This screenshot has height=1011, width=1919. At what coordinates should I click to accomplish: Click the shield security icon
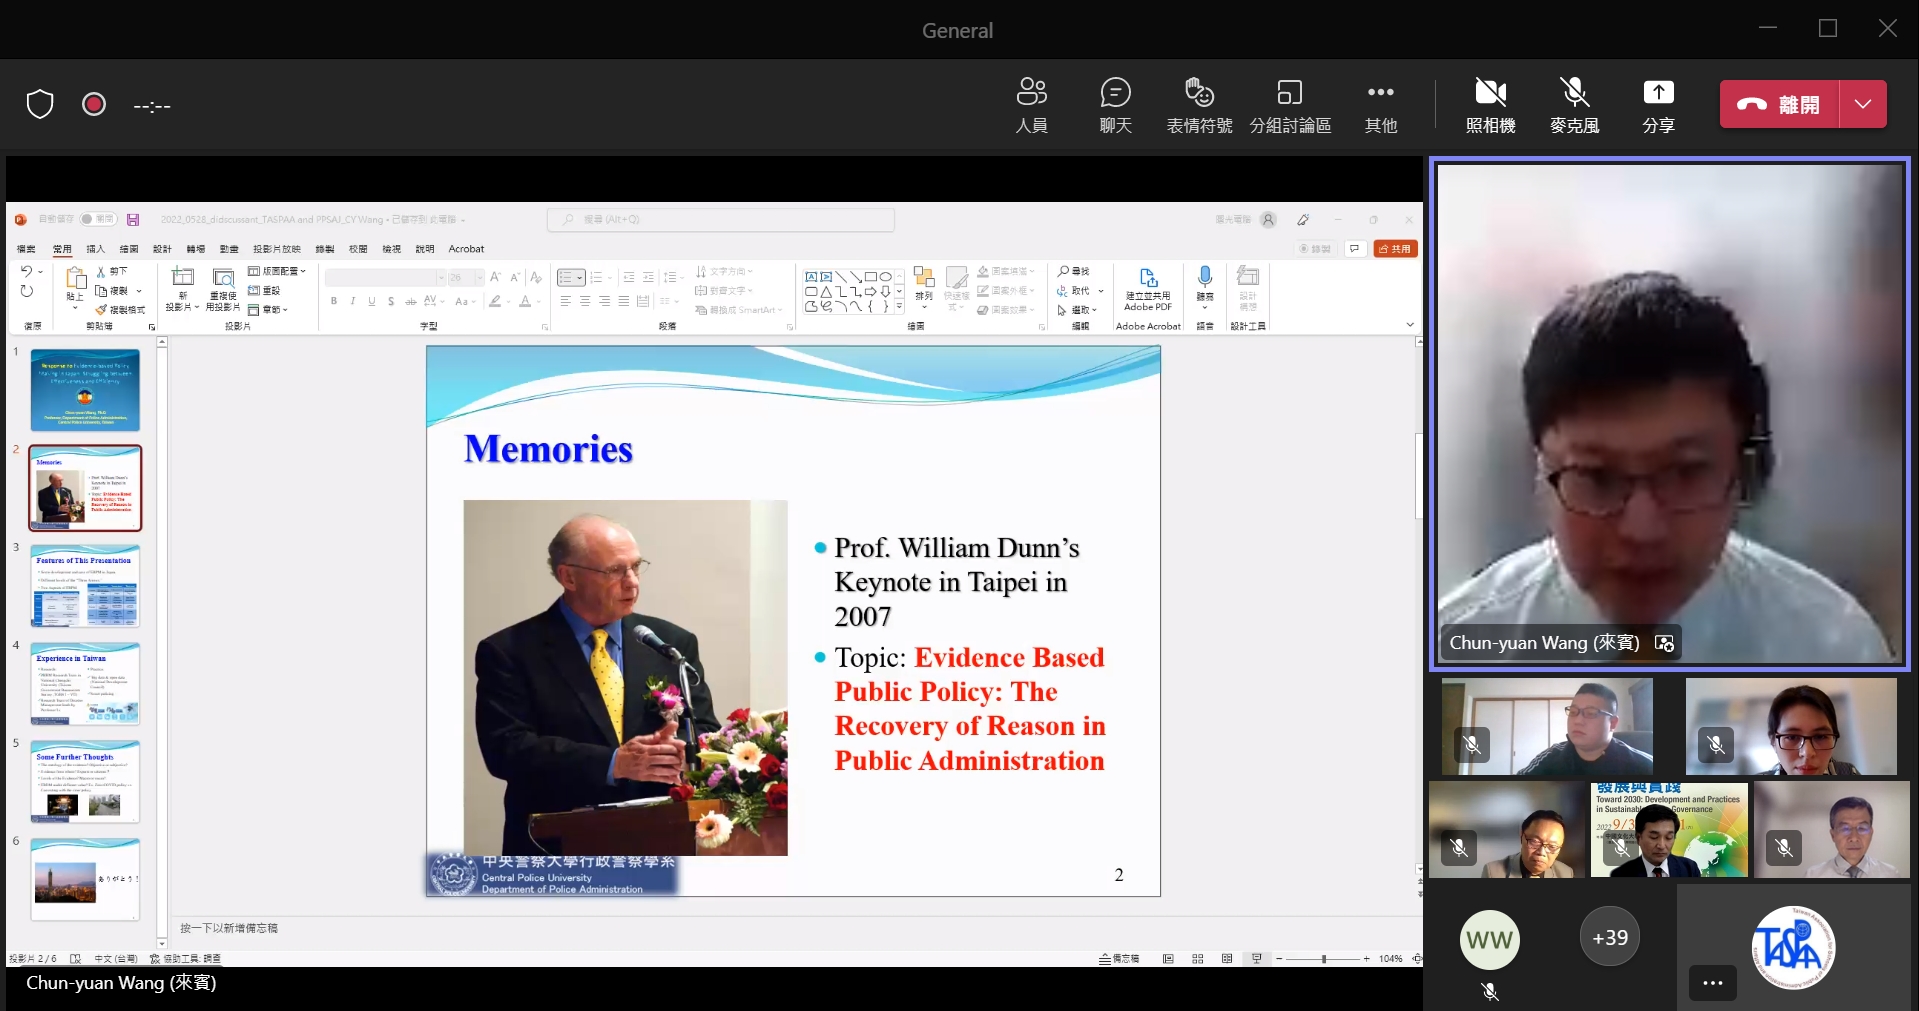point(40,104)
